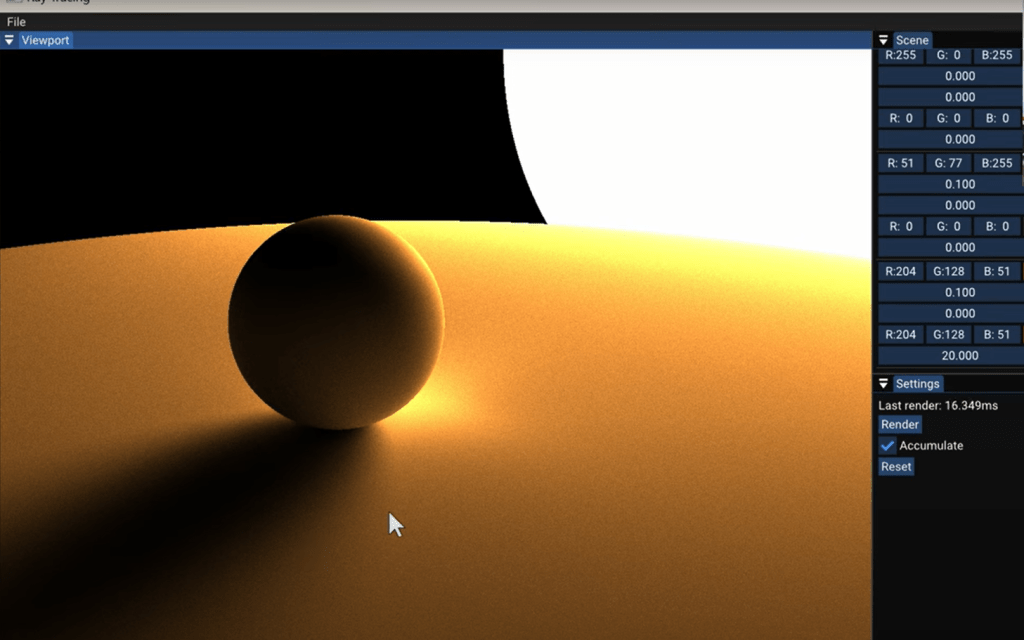Click the G:128 green channel field

948,271
